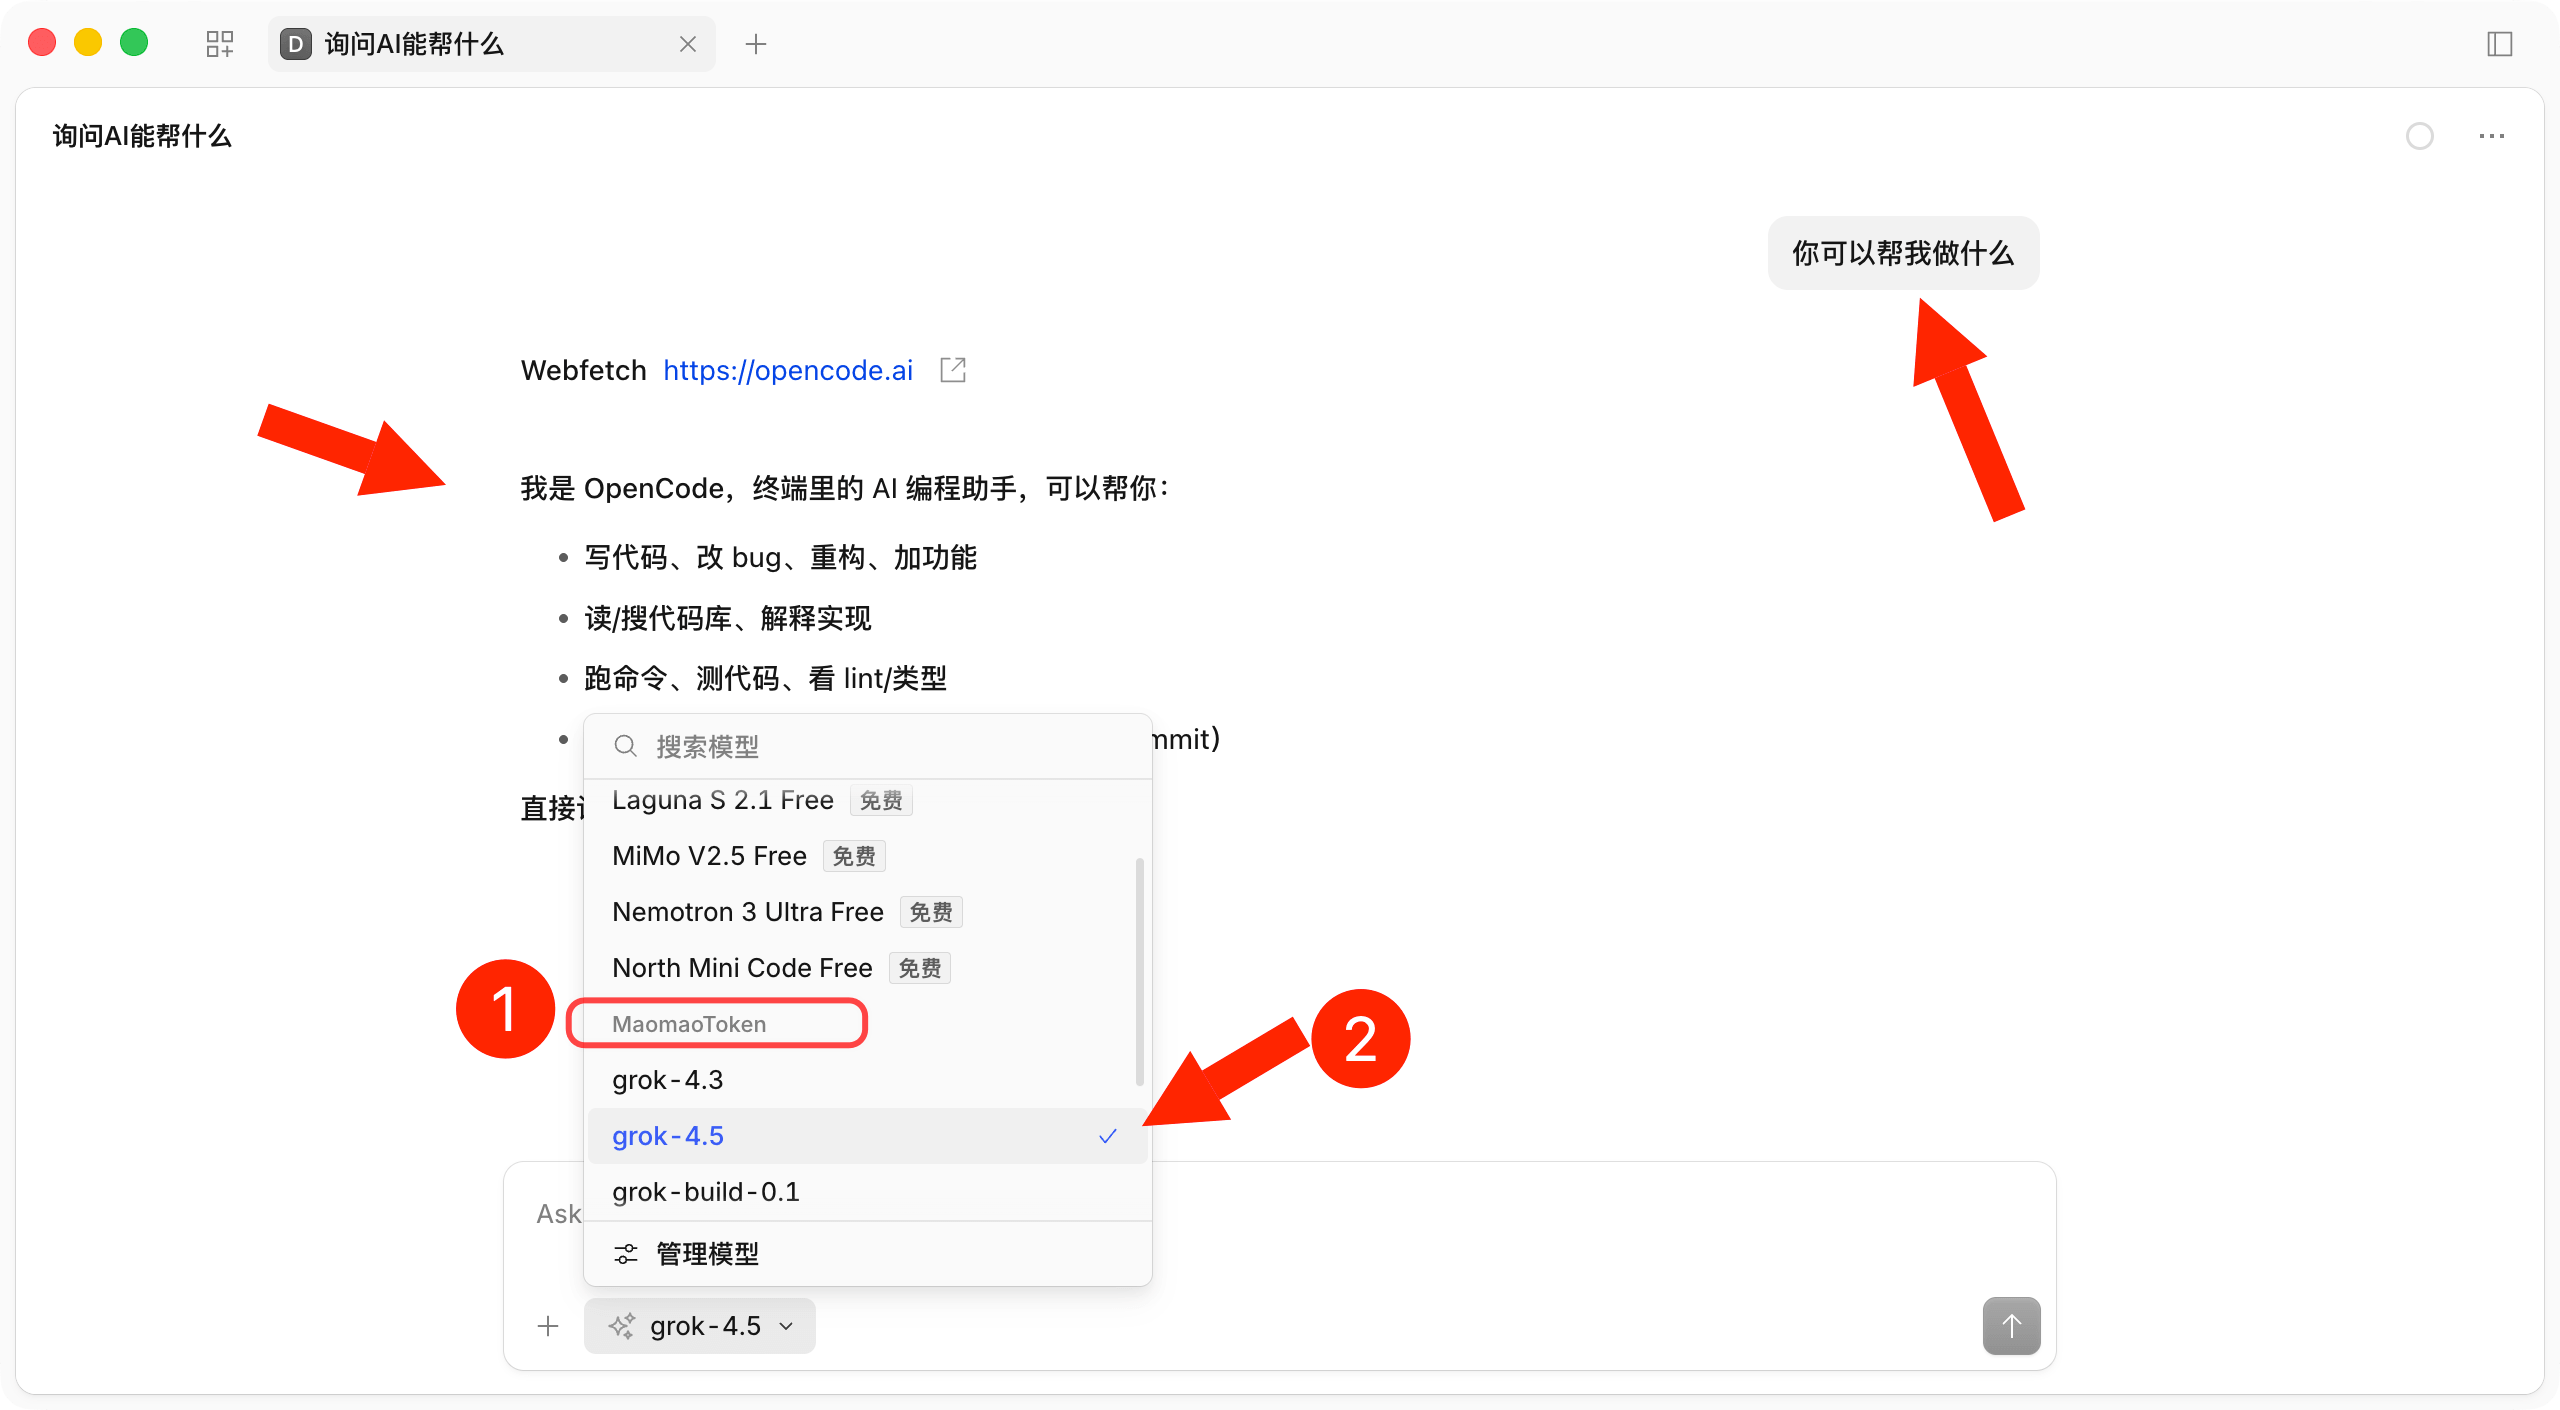
Task: Select North Mini Code Free model
Action: [866, 968]
